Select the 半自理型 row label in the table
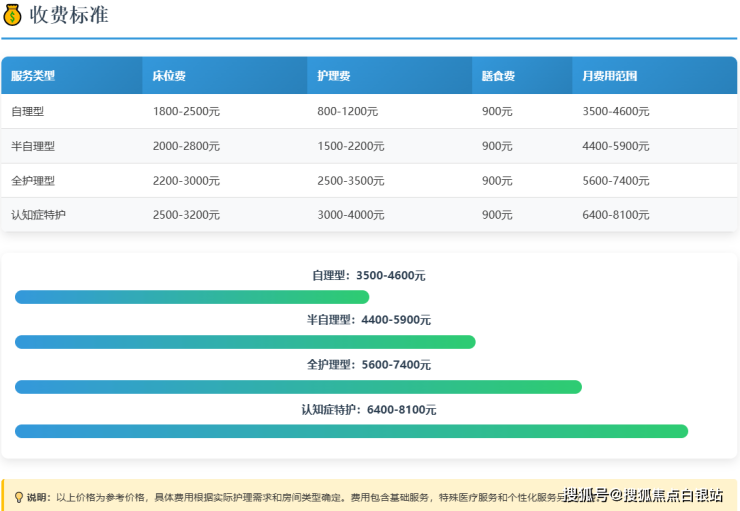The height and width of the screenshot is (511, 740). click(x=33, y=146)
